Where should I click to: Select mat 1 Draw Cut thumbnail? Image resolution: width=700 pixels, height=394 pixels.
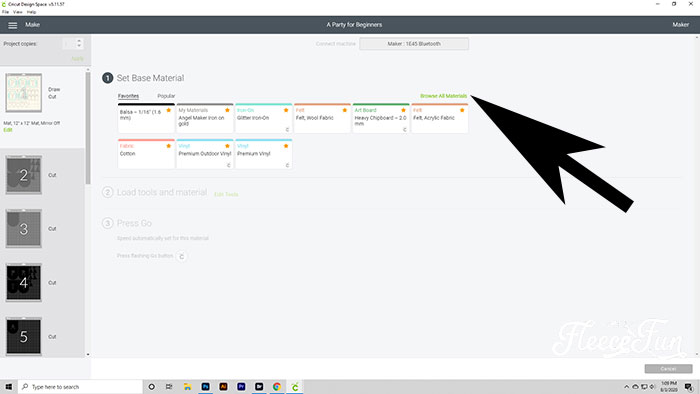point(24,93)
